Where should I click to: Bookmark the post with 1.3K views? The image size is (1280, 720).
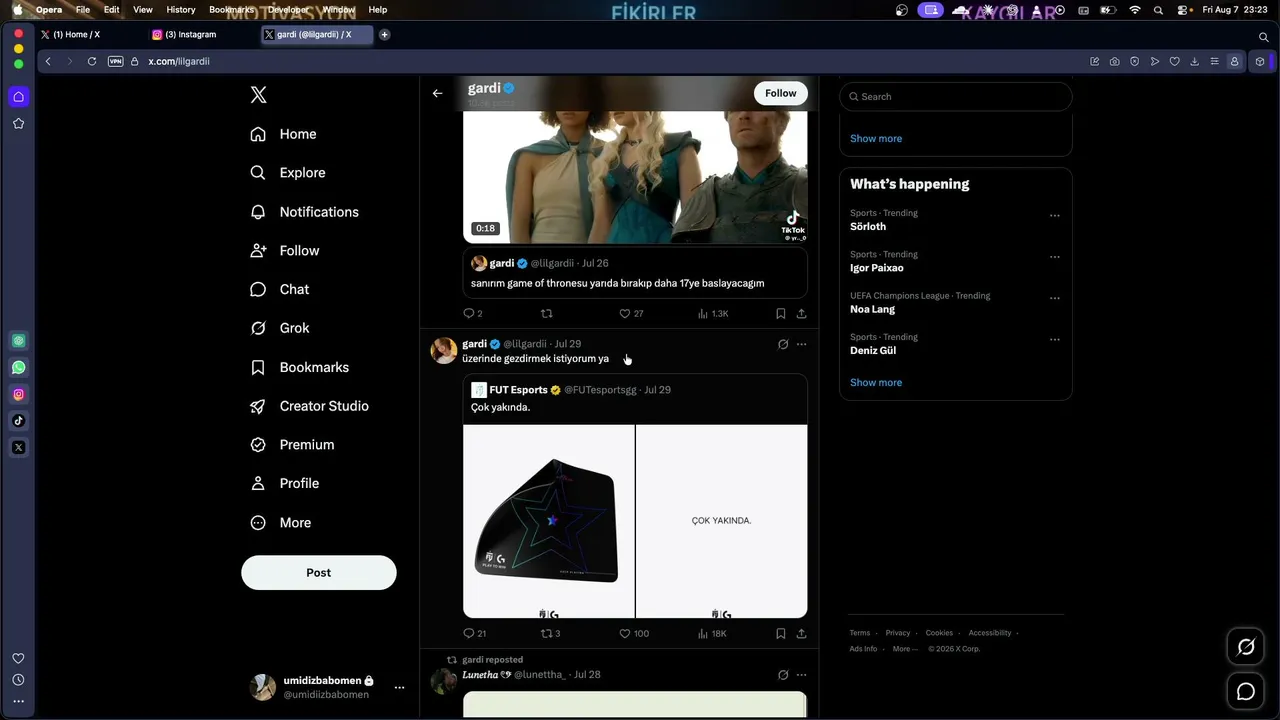tap(780, 313)
